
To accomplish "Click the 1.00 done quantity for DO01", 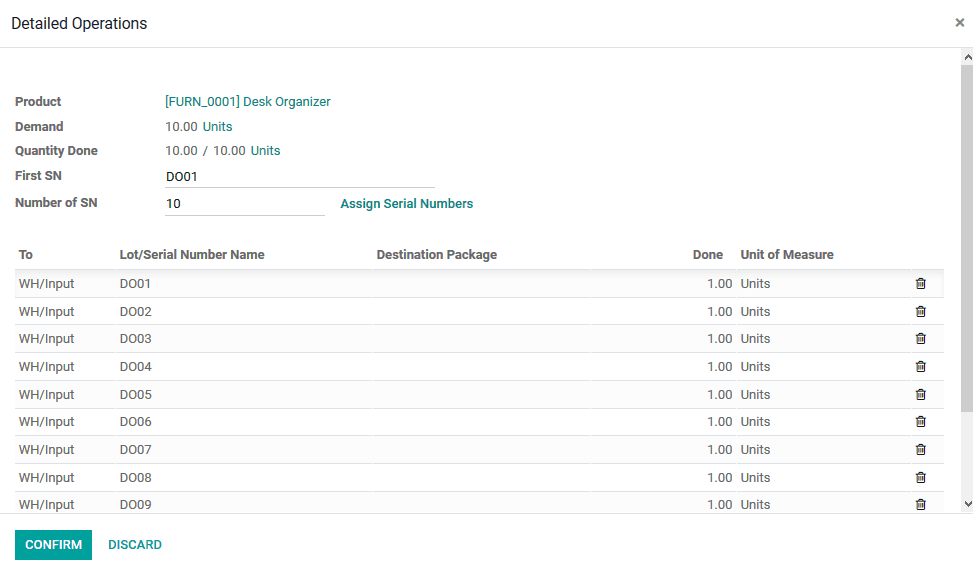I will coord(719,284).
